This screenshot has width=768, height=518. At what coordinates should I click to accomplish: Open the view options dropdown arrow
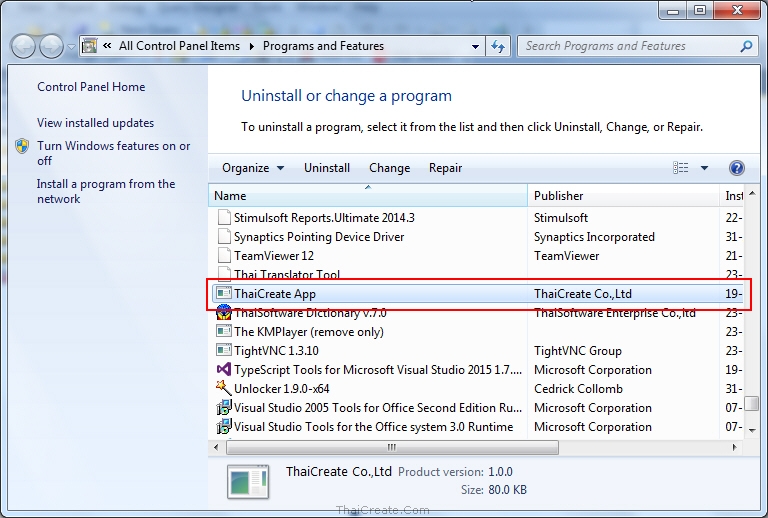click(704, 168)
